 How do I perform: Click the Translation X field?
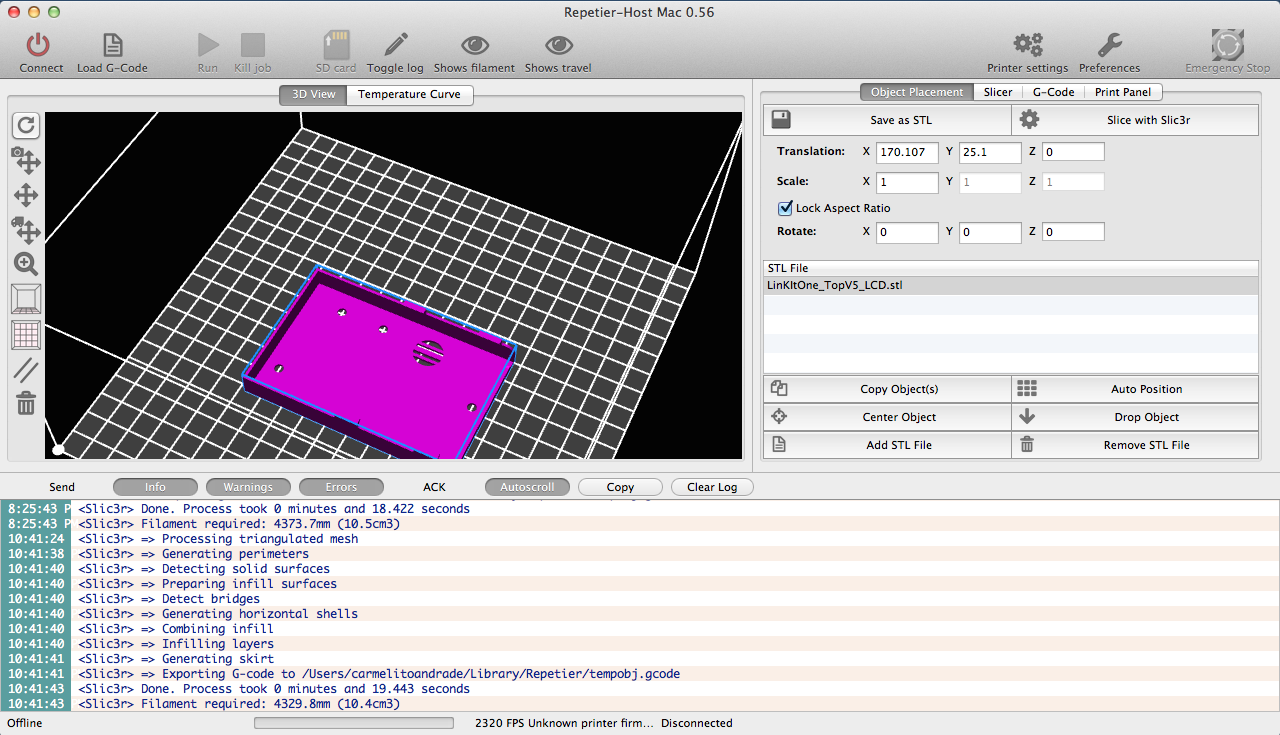coord(908,152)
